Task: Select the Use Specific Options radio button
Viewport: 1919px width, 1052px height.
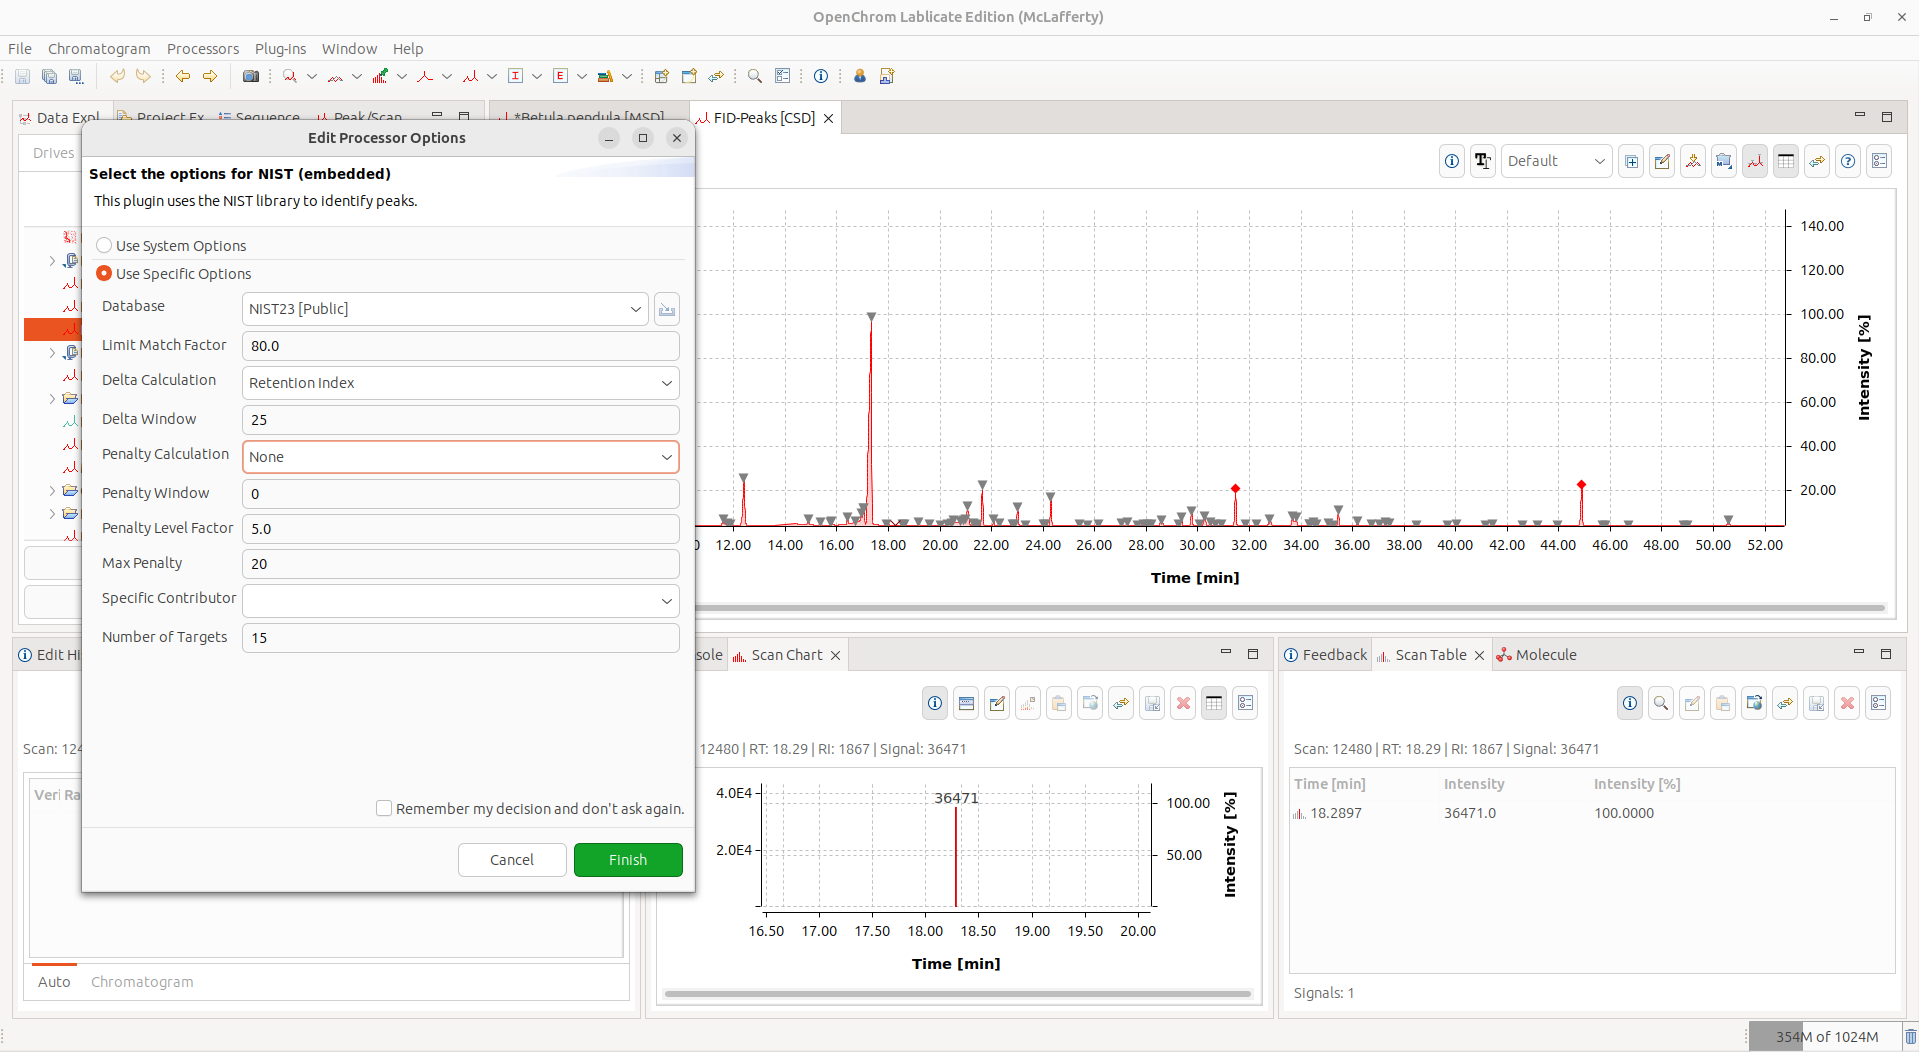Action: [x=104, y=274]
